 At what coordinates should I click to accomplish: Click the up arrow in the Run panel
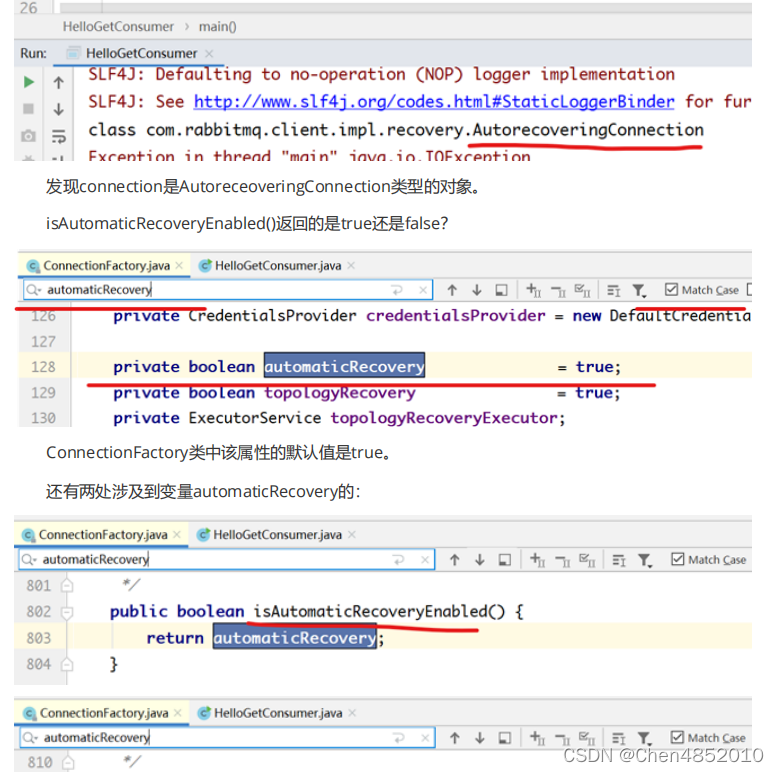click(59, 82)
